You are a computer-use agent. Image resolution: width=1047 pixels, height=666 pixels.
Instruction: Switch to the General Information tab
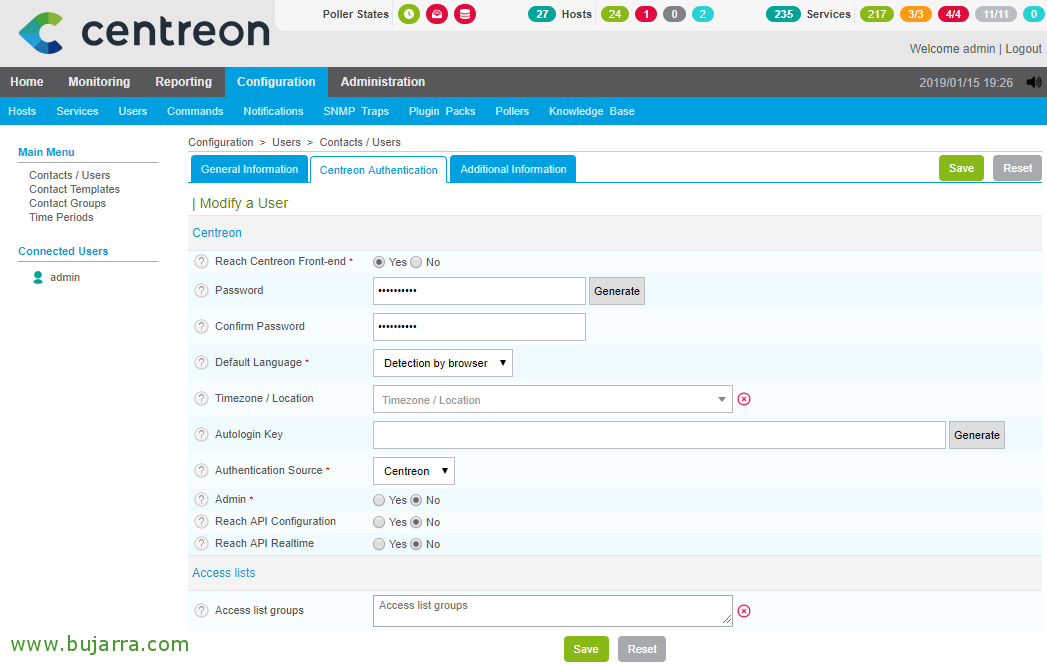coord(249,170)
